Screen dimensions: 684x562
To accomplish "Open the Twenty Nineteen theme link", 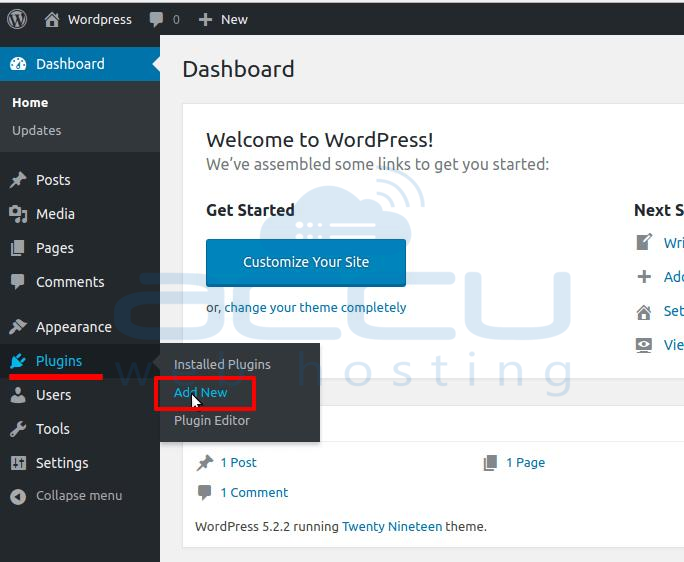I will 392,527.
